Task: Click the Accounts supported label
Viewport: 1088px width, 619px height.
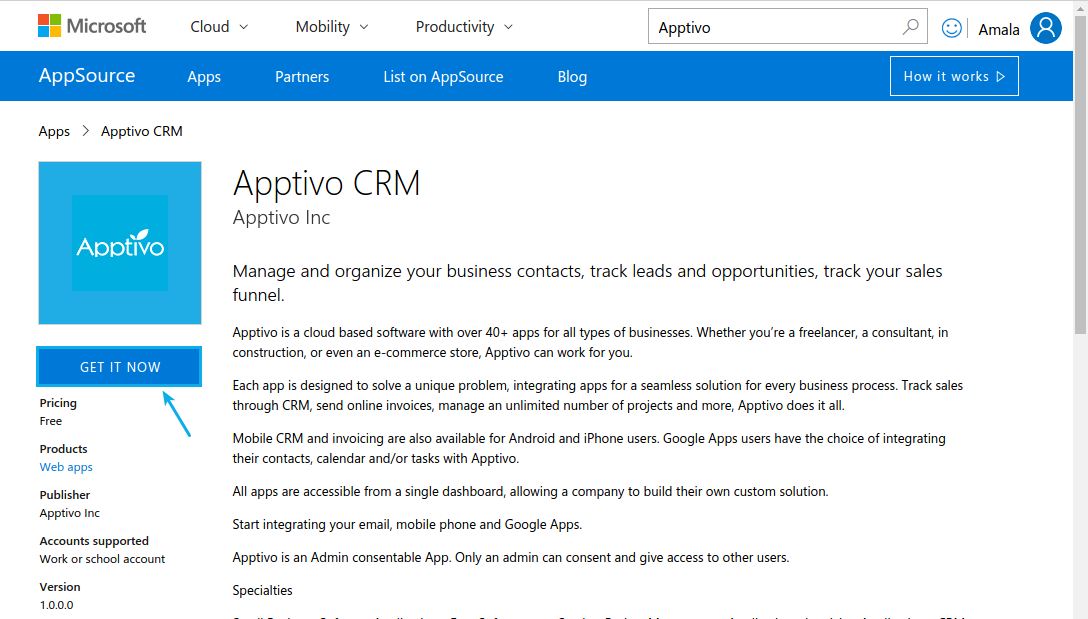Action: click(94, 541)
